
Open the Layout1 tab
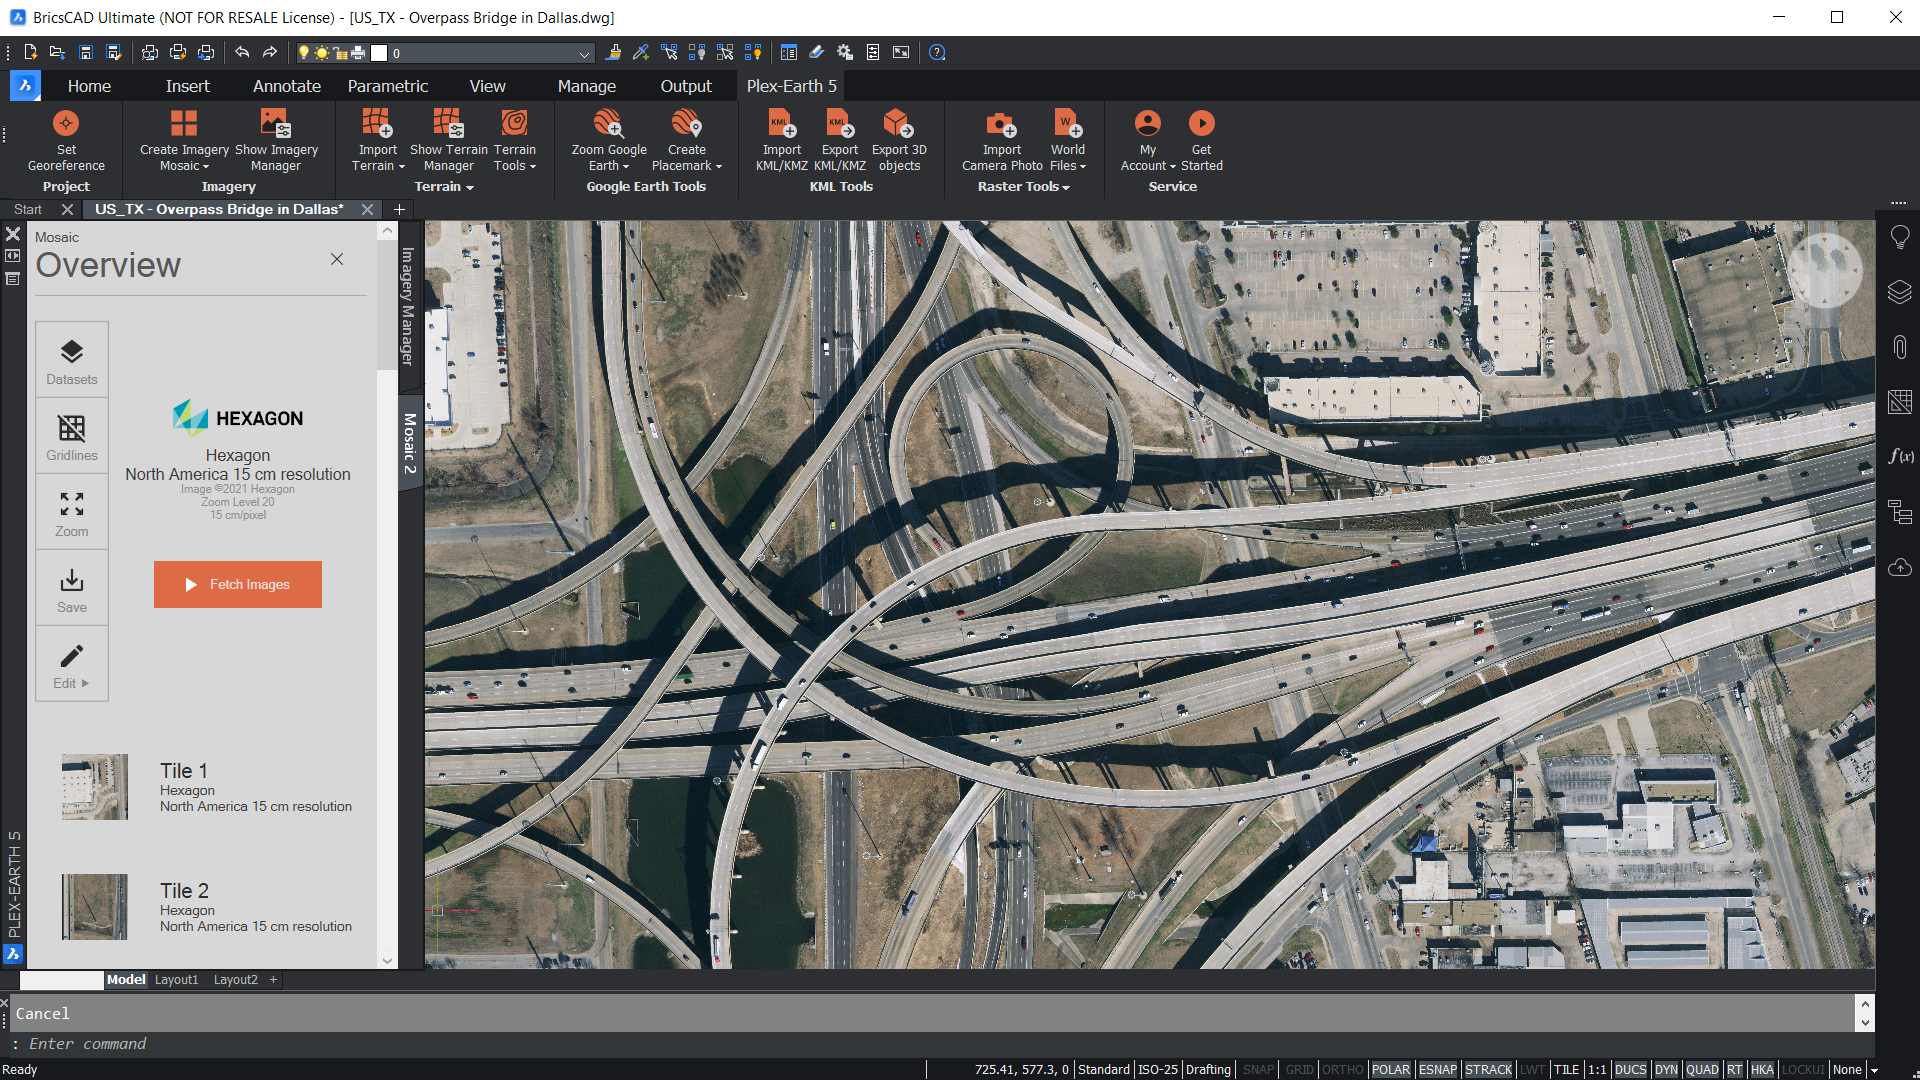tap(176, 980)
